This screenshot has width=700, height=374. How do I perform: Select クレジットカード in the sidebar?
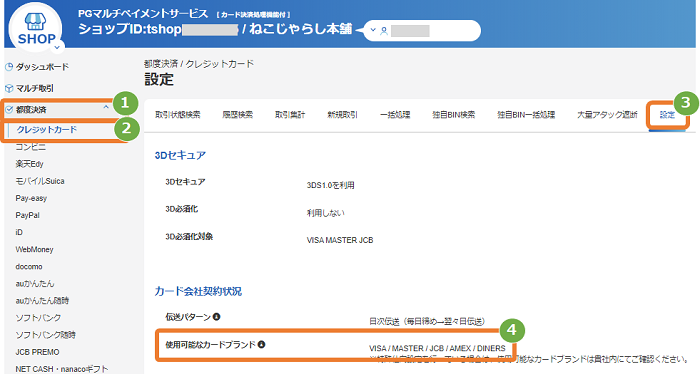[47, 129]
